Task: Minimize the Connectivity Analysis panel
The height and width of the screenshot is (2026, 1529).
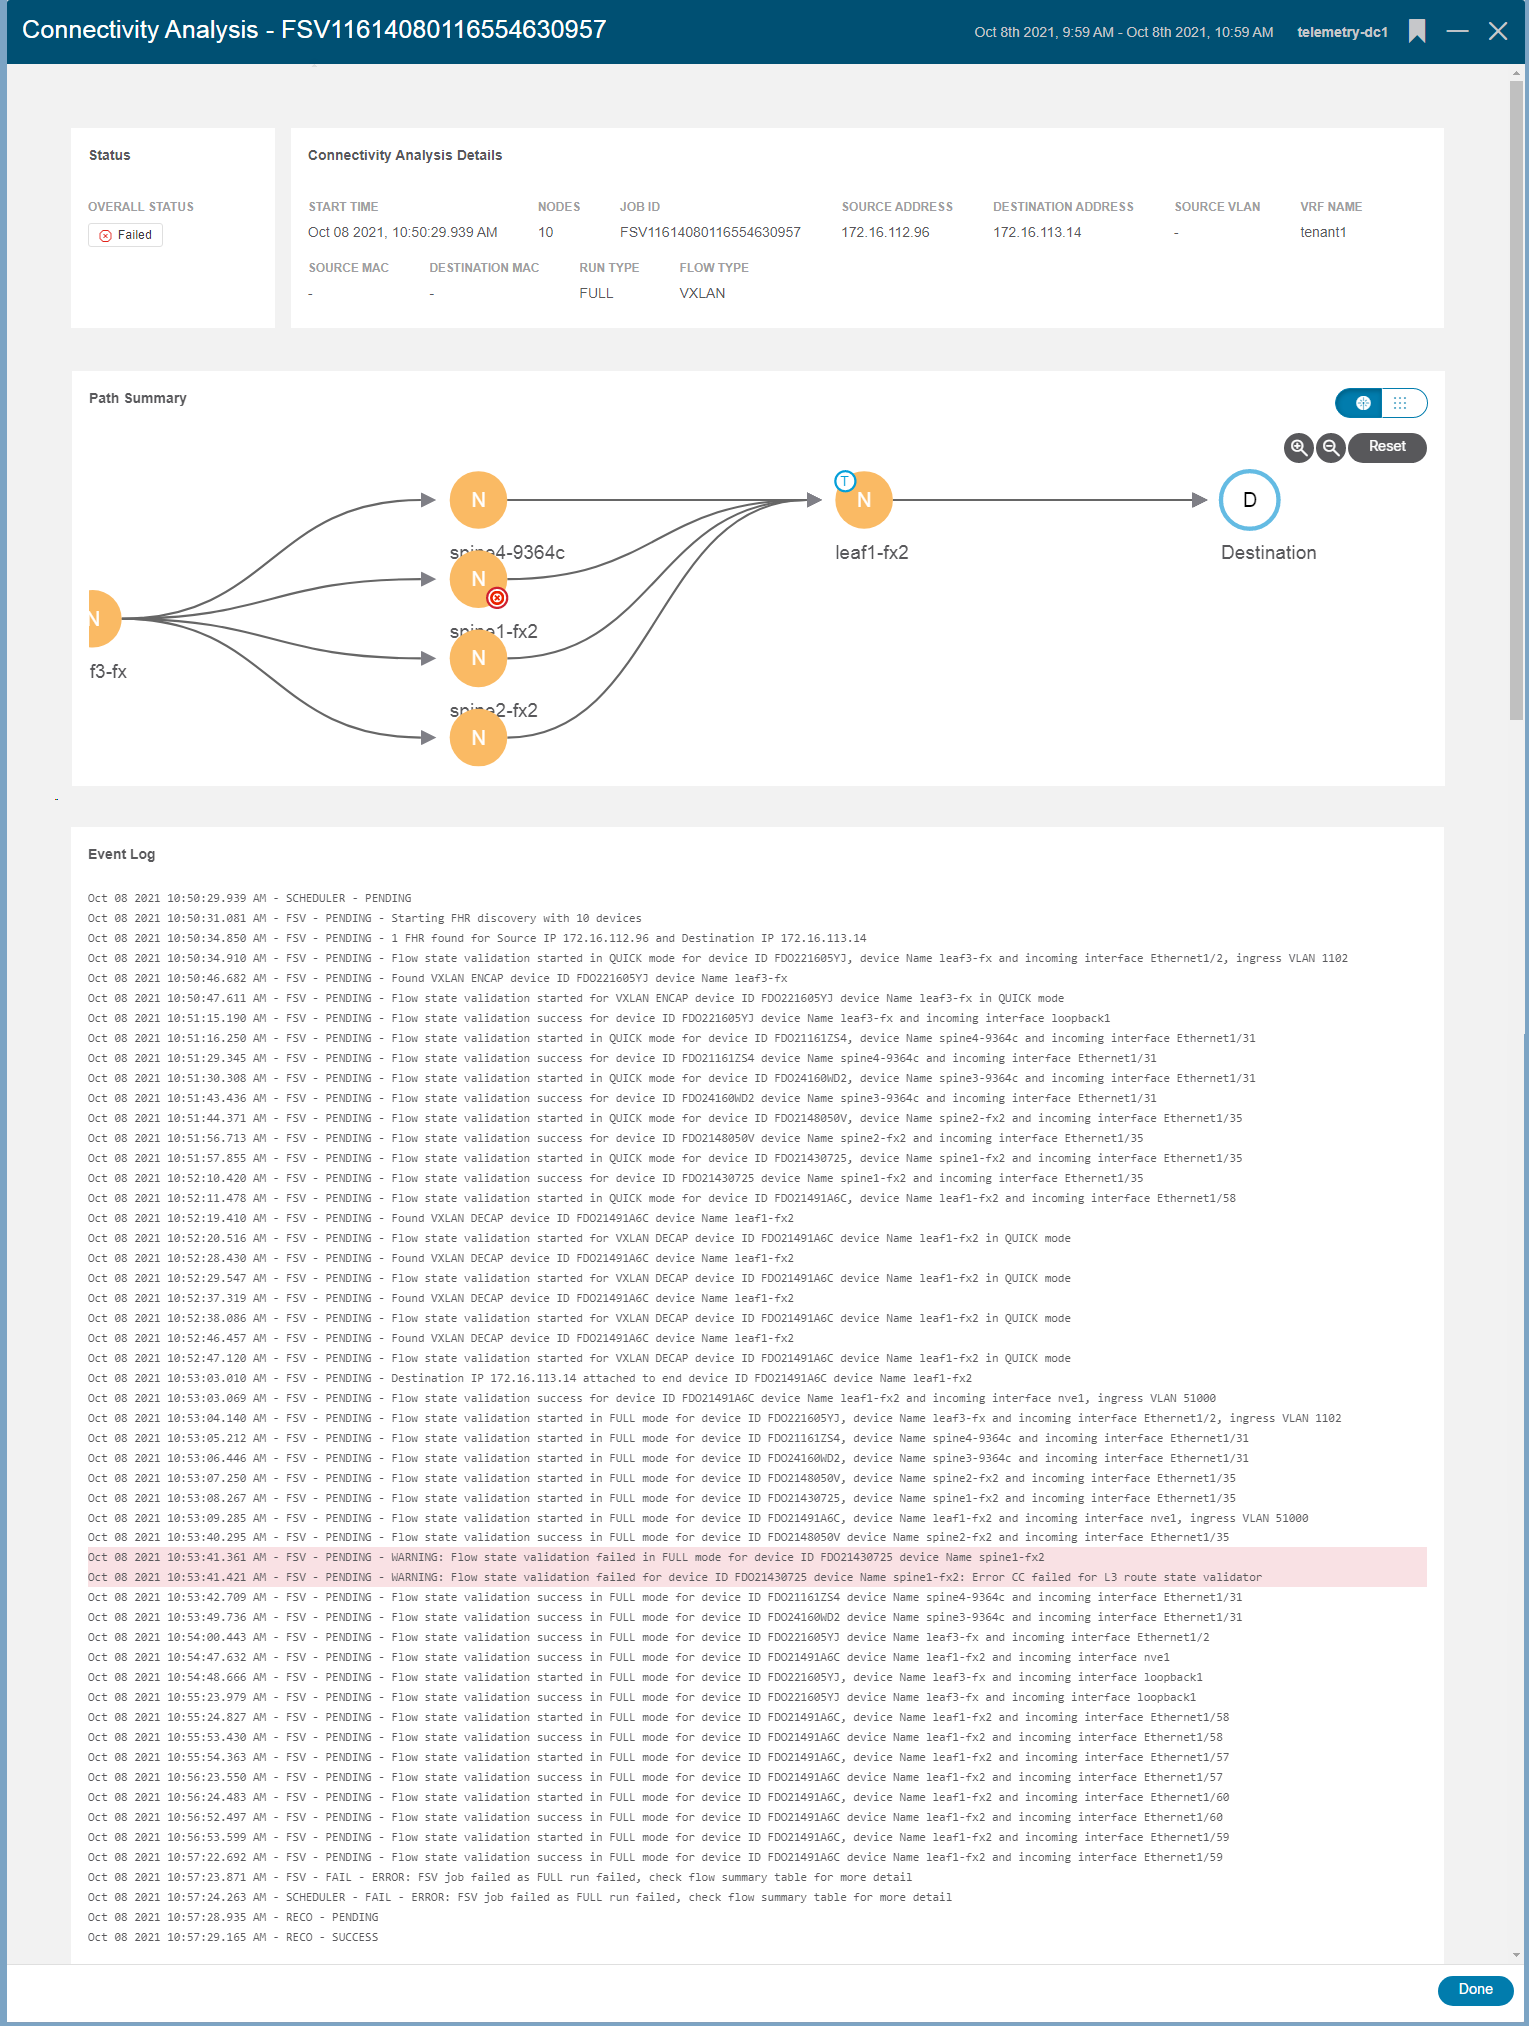Action: pos(1457,31)
